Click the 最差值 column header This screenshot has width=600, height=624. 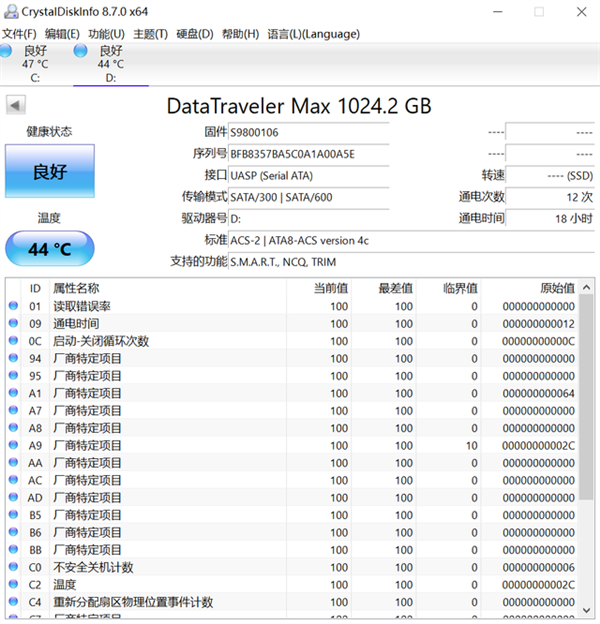(x=384, y=288)
